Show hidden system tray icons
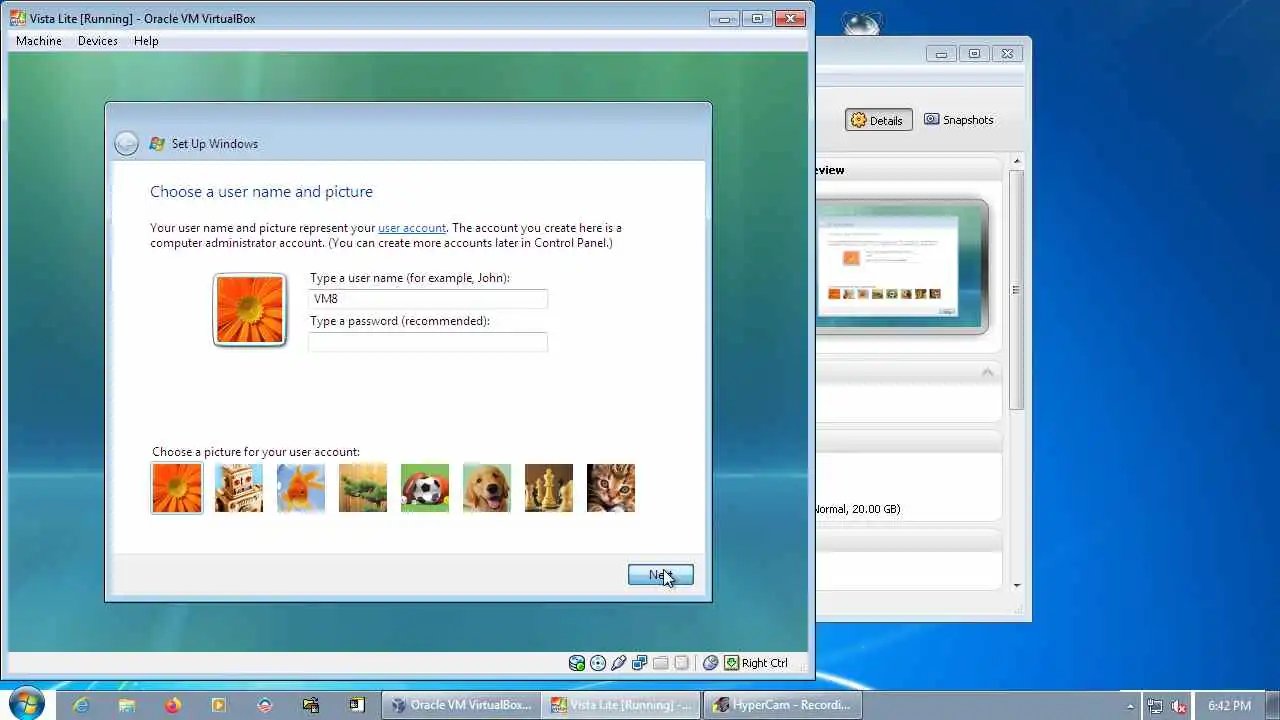The image size is (1280, 720). pyautogui.click(x=1130, y=706)
